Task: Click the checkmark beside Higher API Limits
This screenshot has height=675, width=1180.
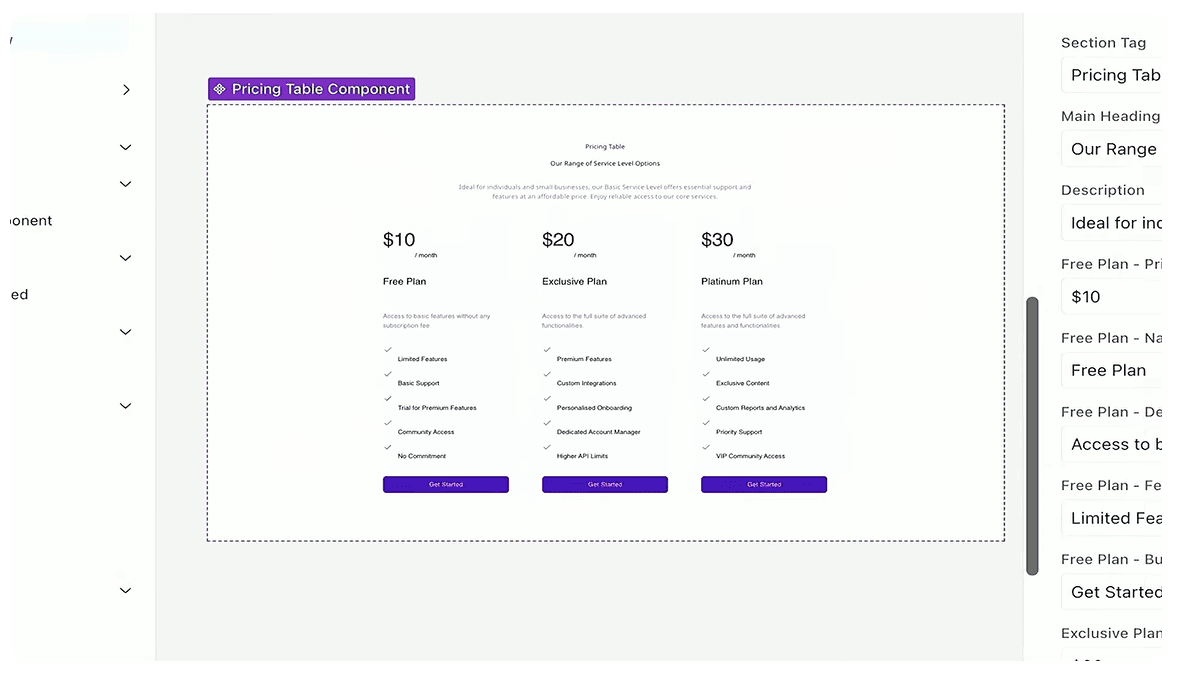Action: [546, 449]
